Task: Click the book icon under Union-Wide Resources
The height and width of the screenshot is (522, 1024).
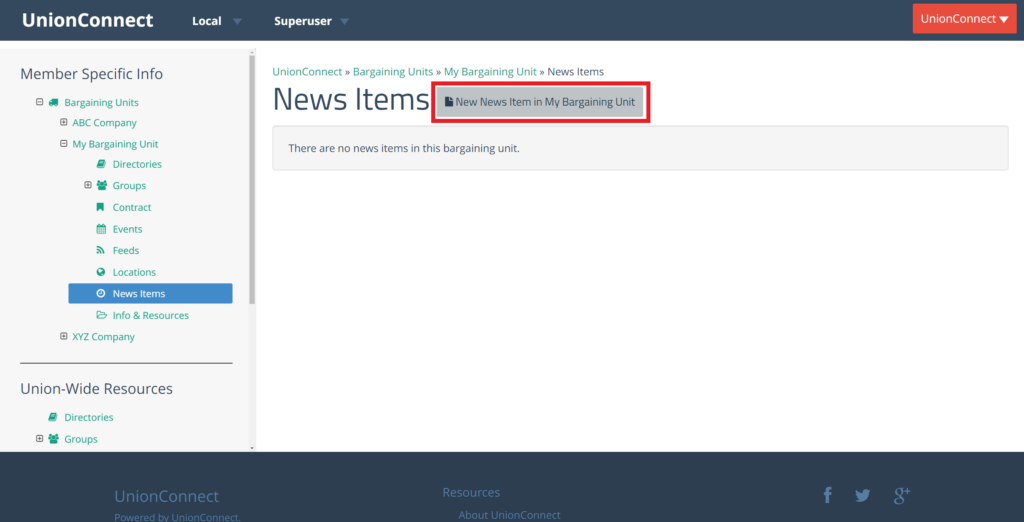Action: pos(52,417)
